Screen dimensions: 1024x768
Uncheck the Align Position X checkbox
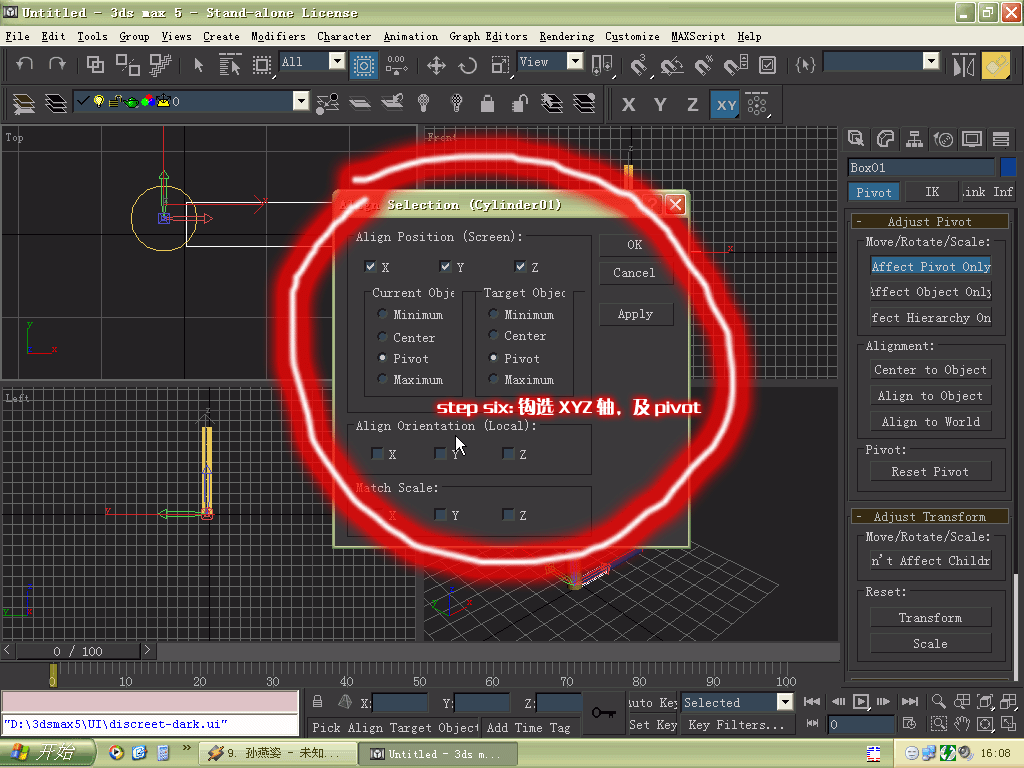click(x=370, y=266)
